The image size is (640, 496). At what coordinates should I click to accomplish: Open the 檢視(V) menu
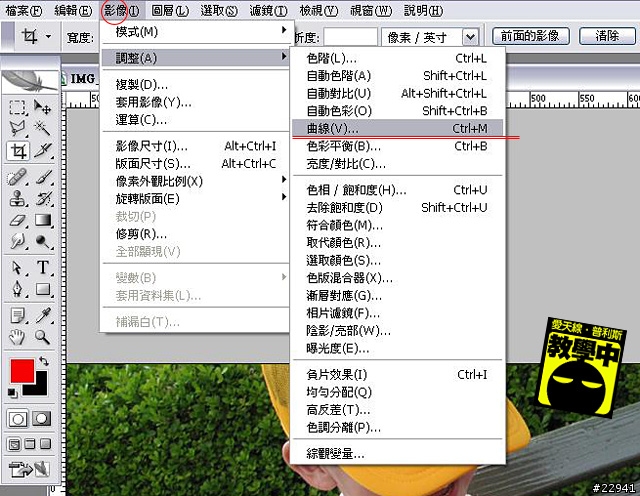pyautogui.click(x=318, y=11)
